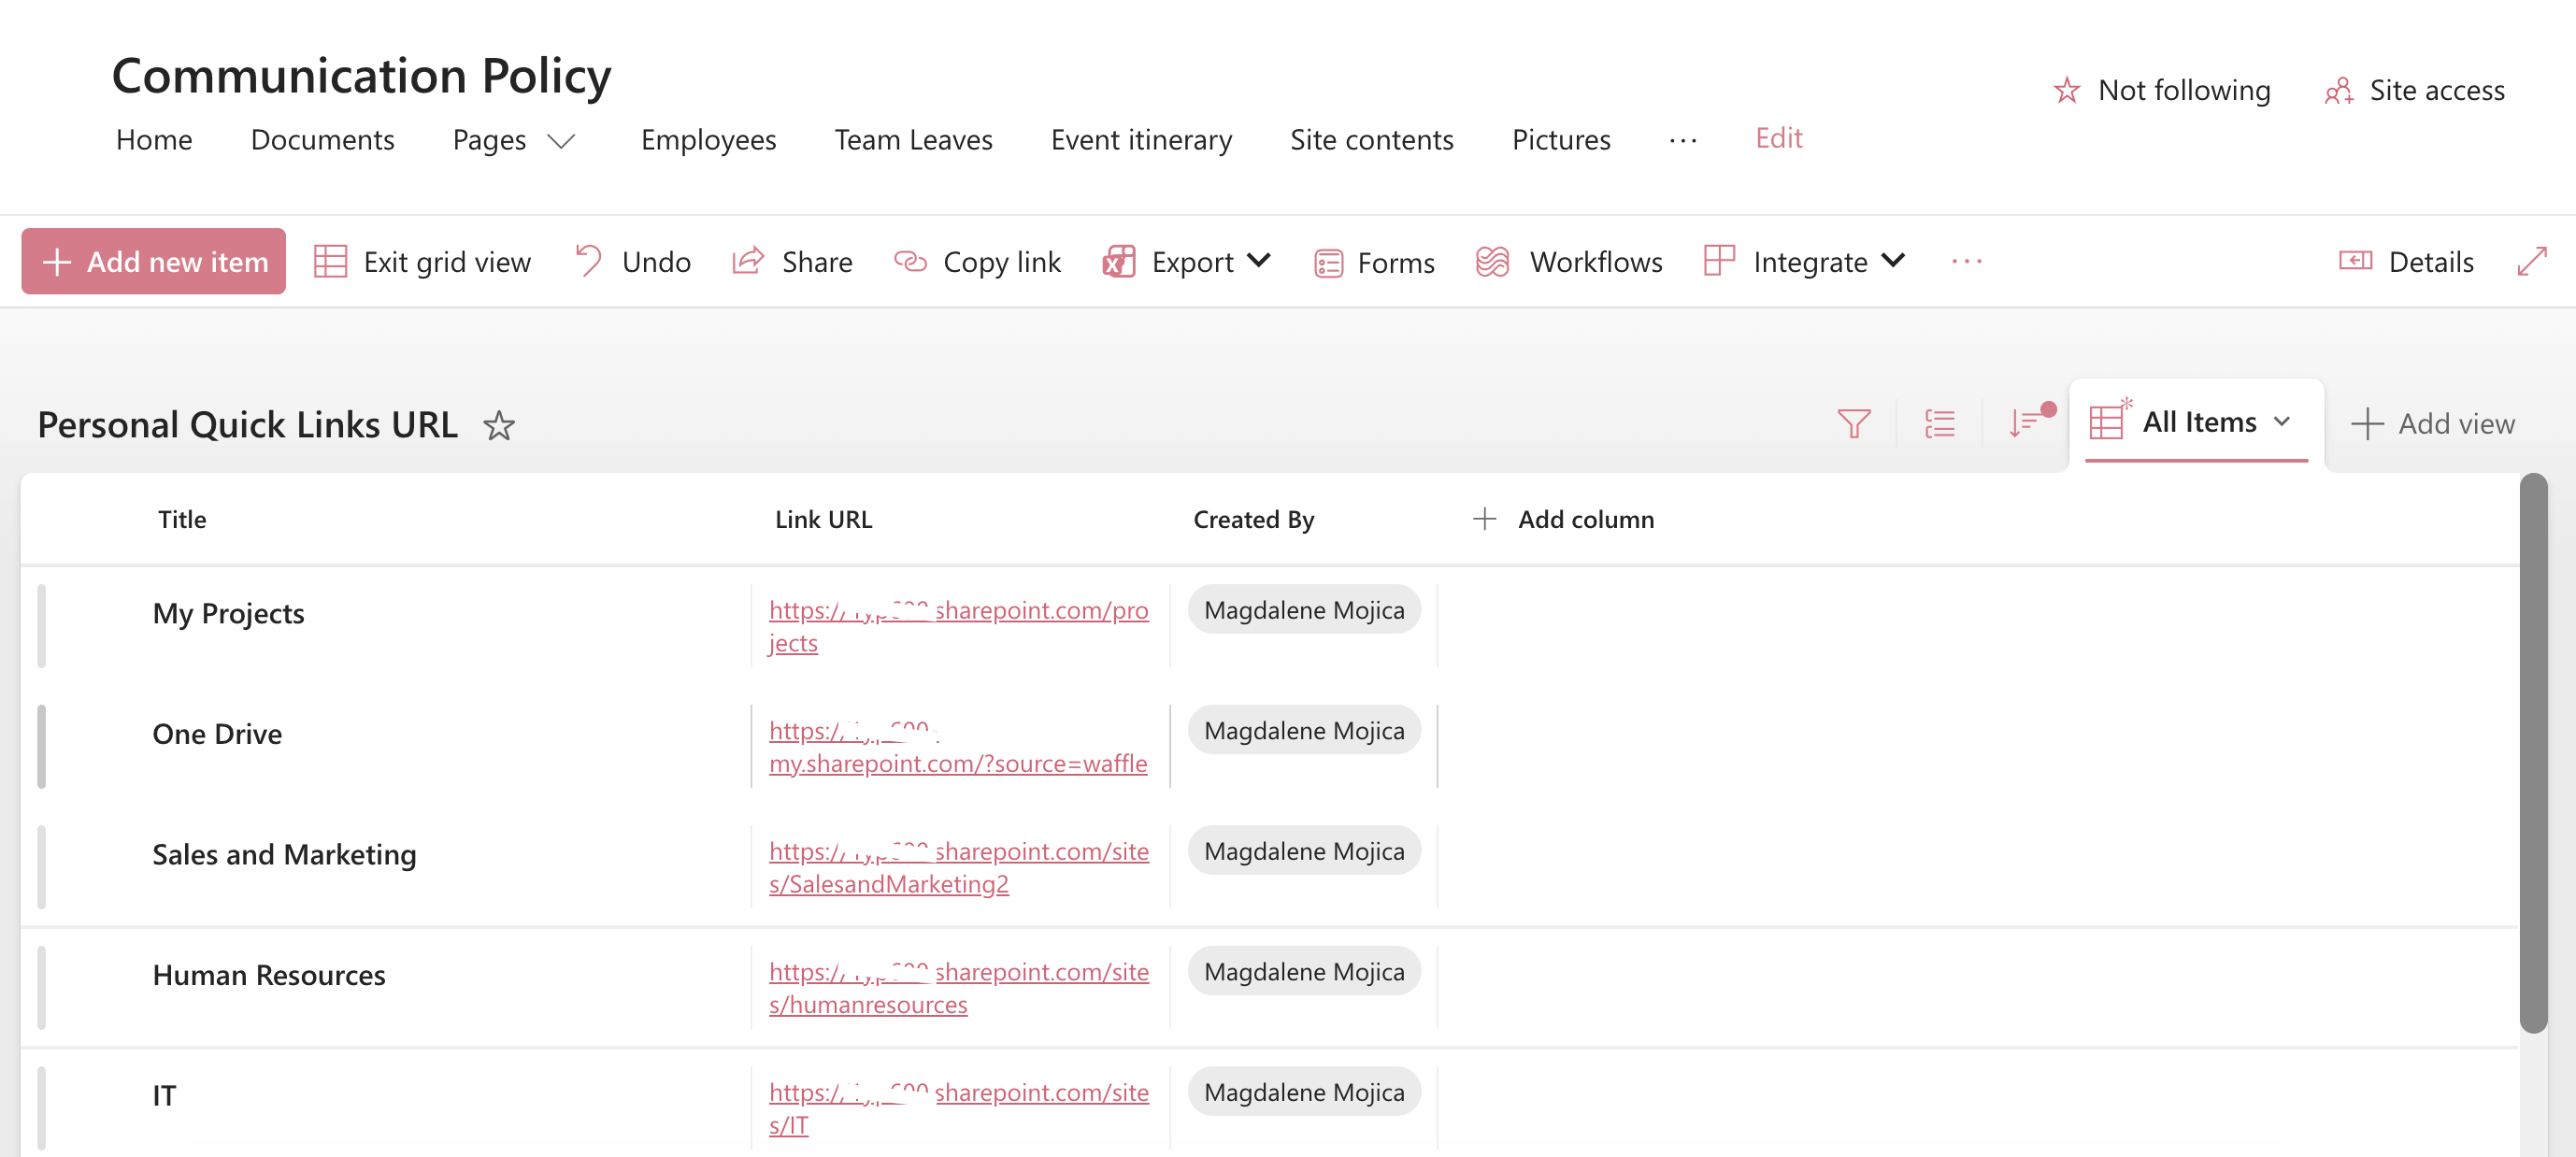This screenshot has height=1157, width=2576.
Task: Expand the Integrate dropdown arrow
Action: click(x=1893, y=261)
